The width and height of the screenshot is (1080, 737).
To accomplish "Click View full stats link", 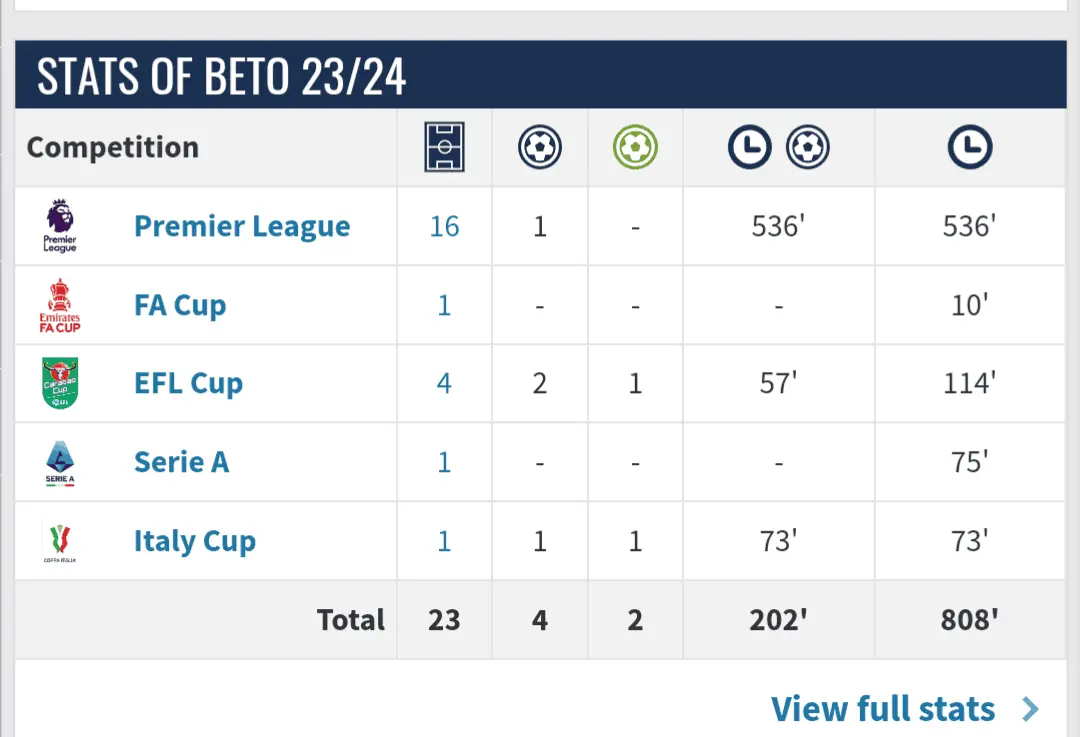I will point(883,709).
